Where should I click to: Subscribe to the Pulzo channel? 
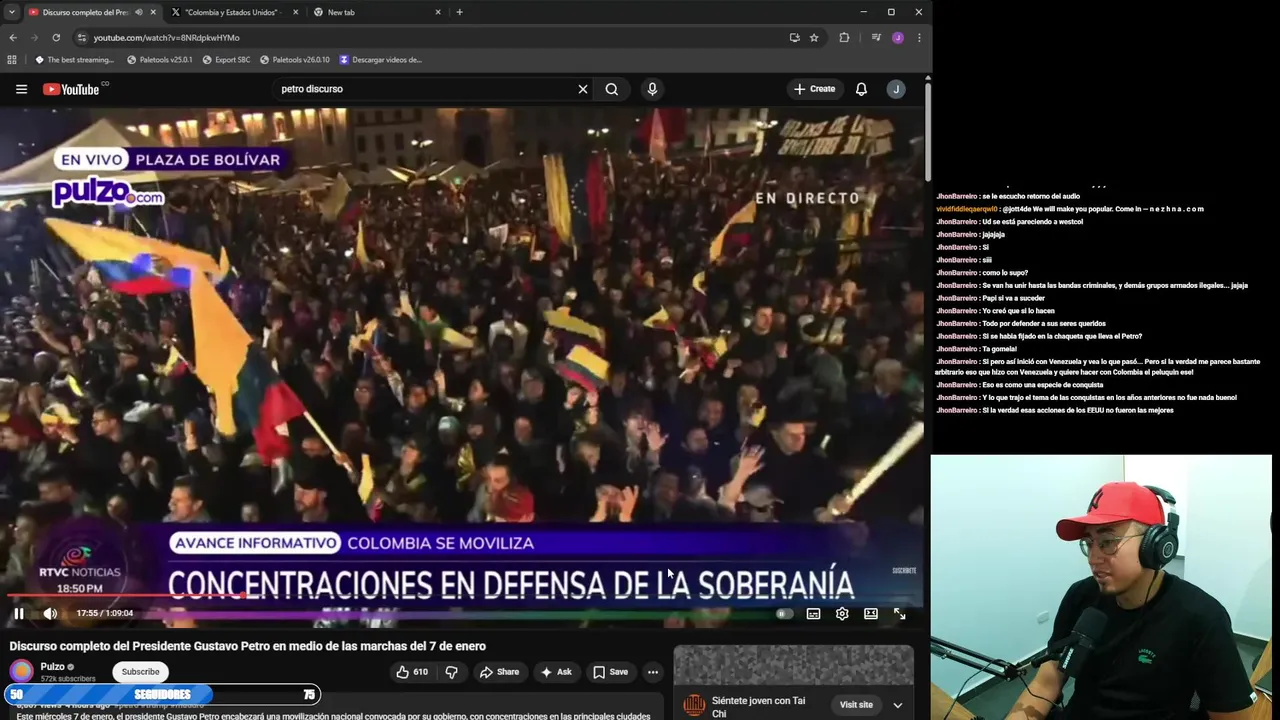140,672
